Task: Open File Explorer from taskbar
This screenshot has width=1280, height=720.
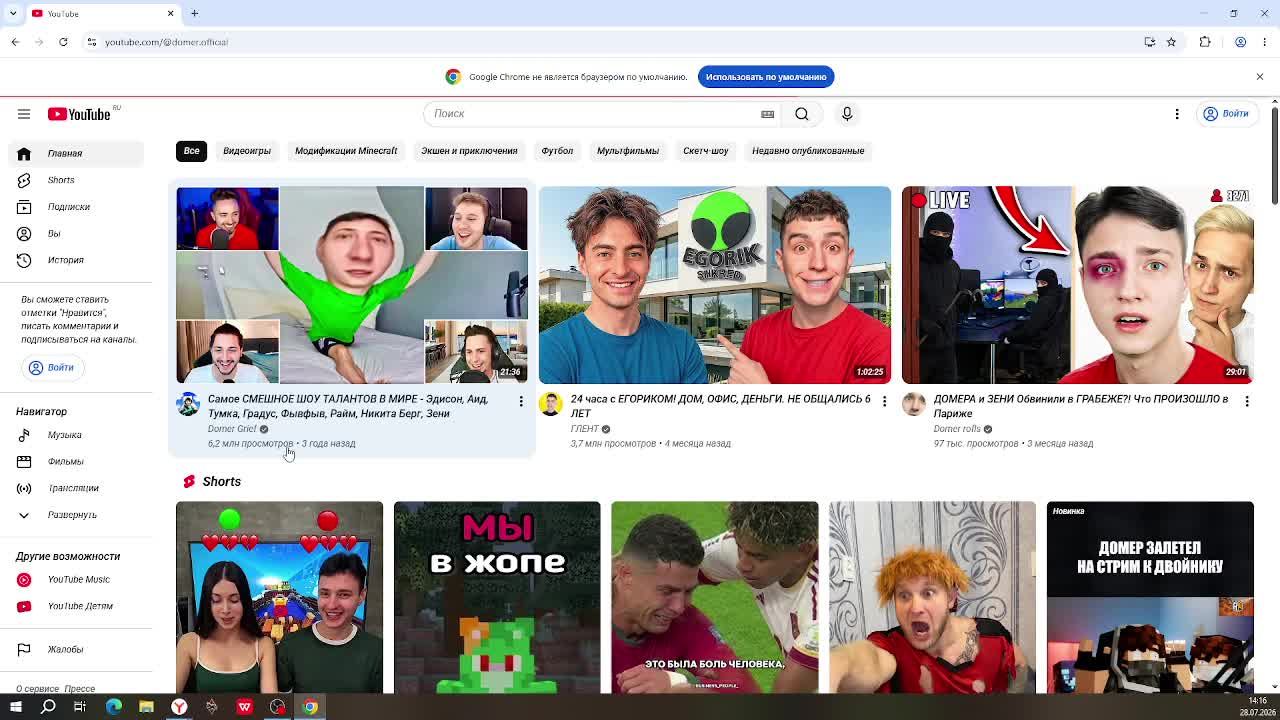Action: (146, 707)
